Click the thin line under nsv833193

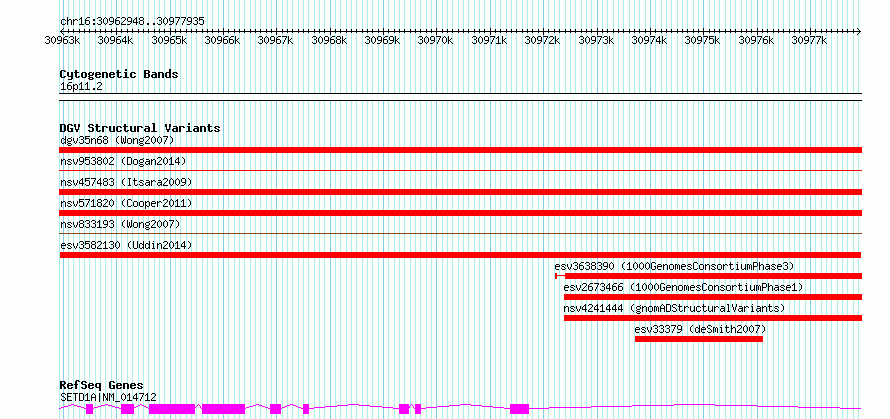(x=461, y=233)
